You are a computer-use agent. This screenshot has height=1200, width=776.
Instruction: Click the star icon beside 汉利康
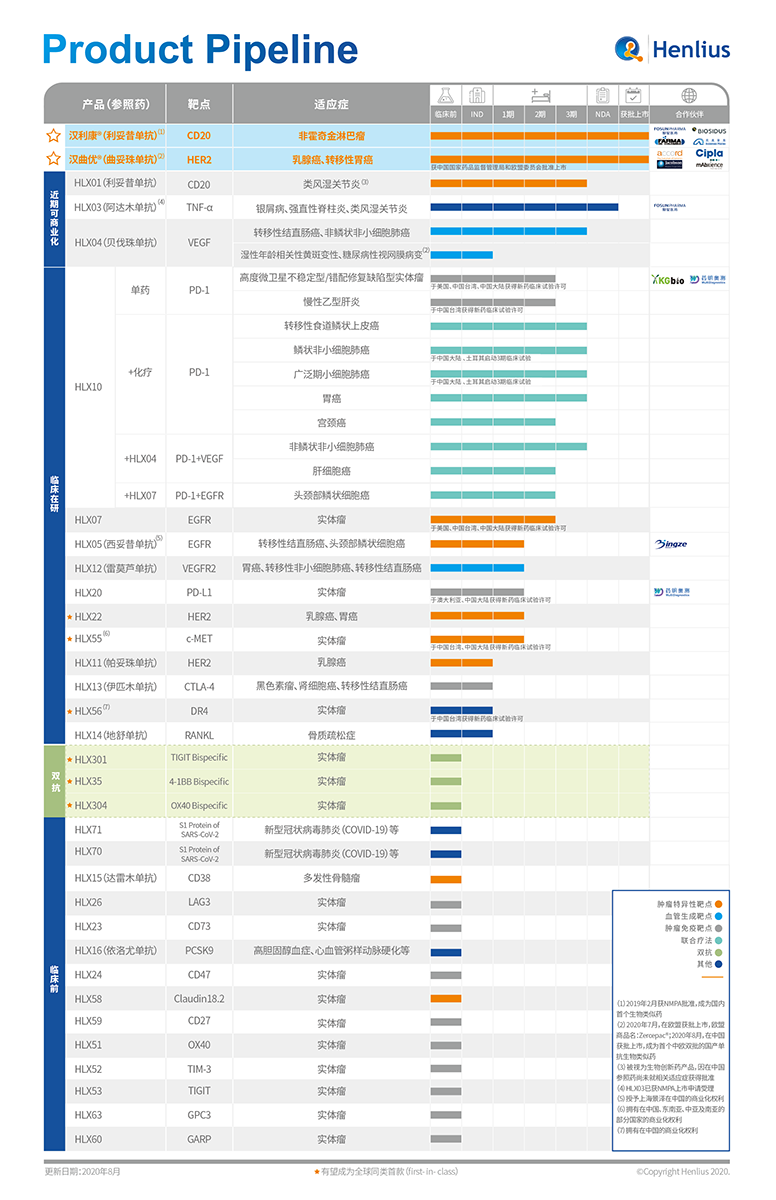tap(53, 135)
